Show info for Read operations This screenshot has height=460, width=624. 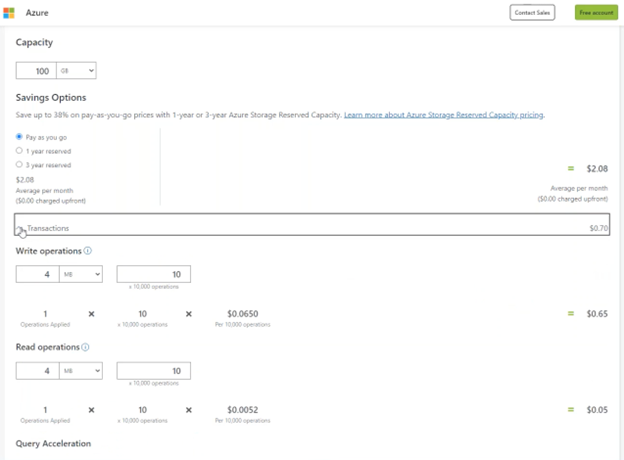pos(85,347)
